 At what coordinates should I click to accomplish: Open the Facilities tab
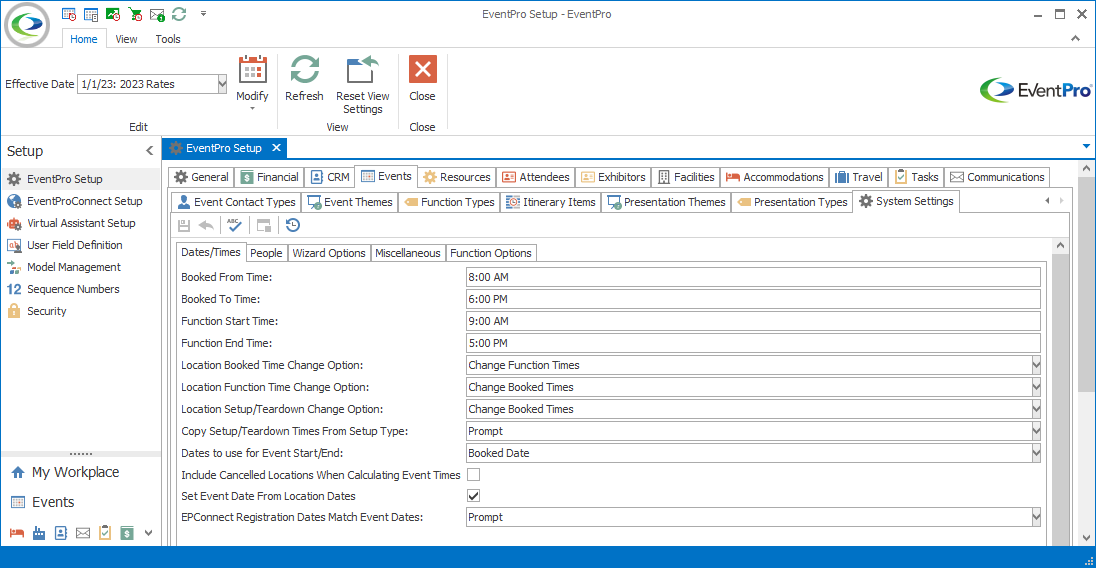[x=686, y=177]
